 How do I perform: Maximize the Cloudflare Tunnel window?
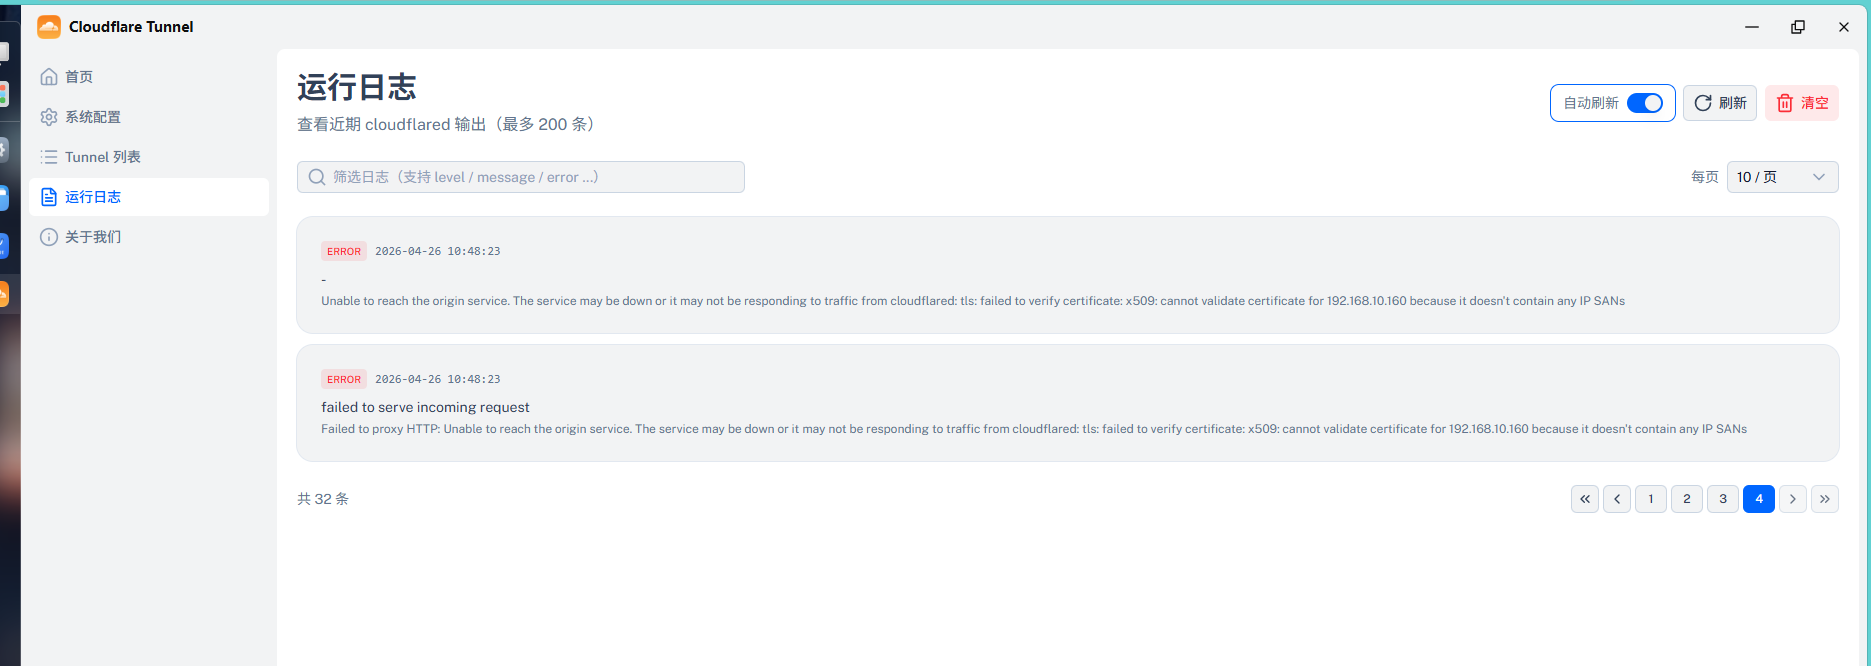pos(1798,27)
